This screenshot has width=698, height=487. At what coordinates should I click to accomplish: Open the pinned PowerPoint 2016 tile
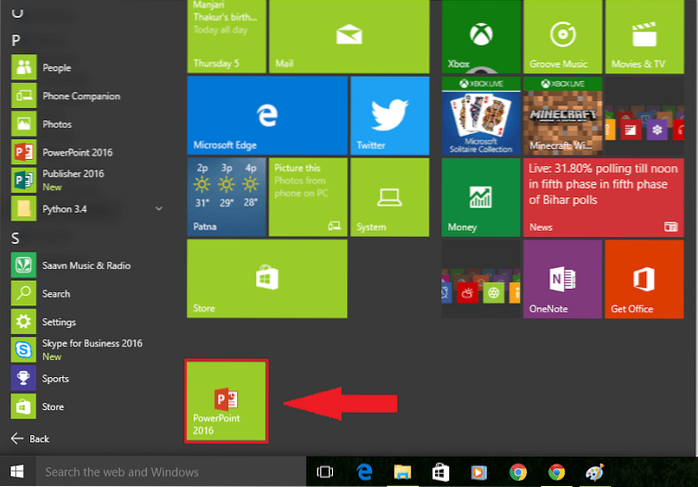(x=226, y=401)
